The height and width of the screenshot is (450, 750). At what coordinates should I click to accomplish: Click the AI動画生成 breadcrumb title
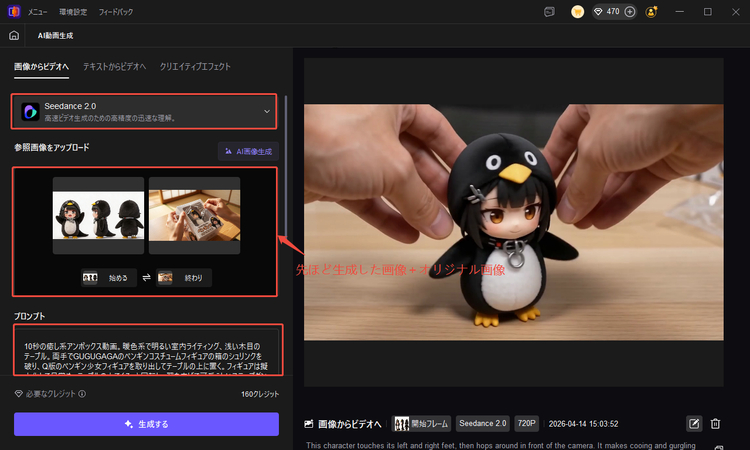pyautogui.click(x=55, y=35)
